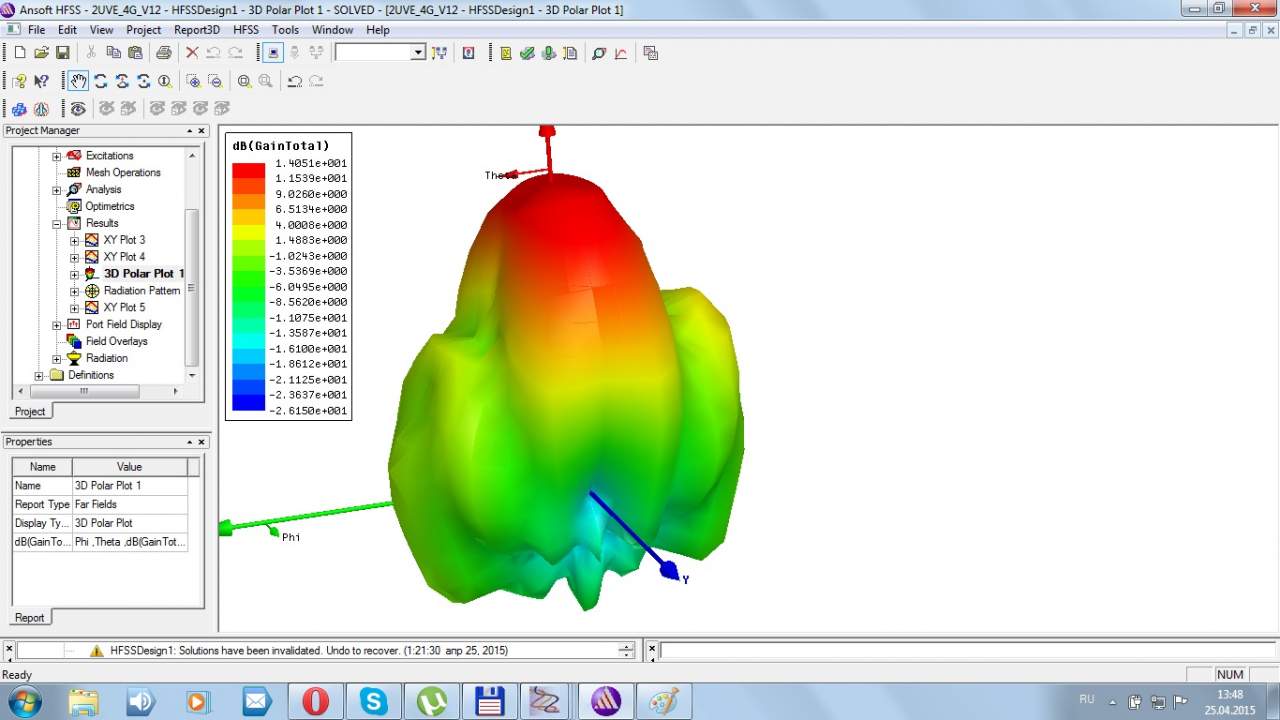Expand the Definitions folder node
This screenshot has height=720, width=1280.
click(40, 376)
